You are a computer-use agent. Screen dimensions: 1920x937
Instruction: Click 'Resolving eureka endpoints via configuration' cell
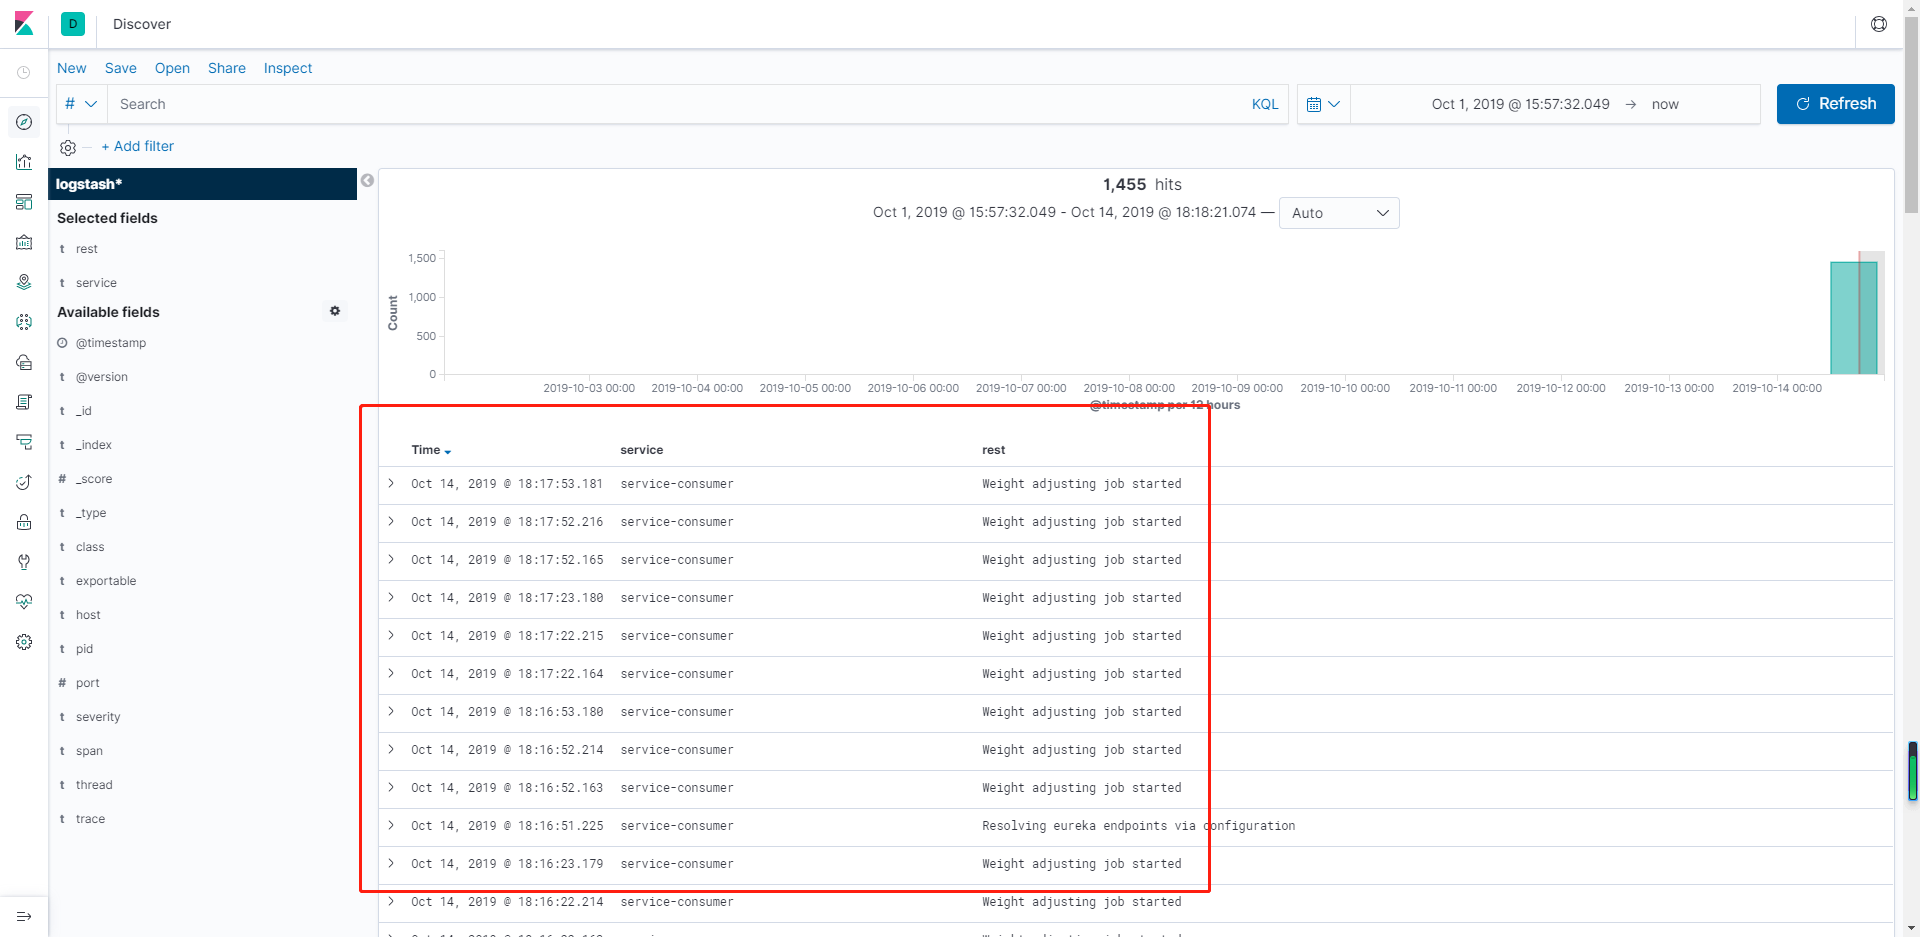pyautogui.click(x=1138, y=826)
